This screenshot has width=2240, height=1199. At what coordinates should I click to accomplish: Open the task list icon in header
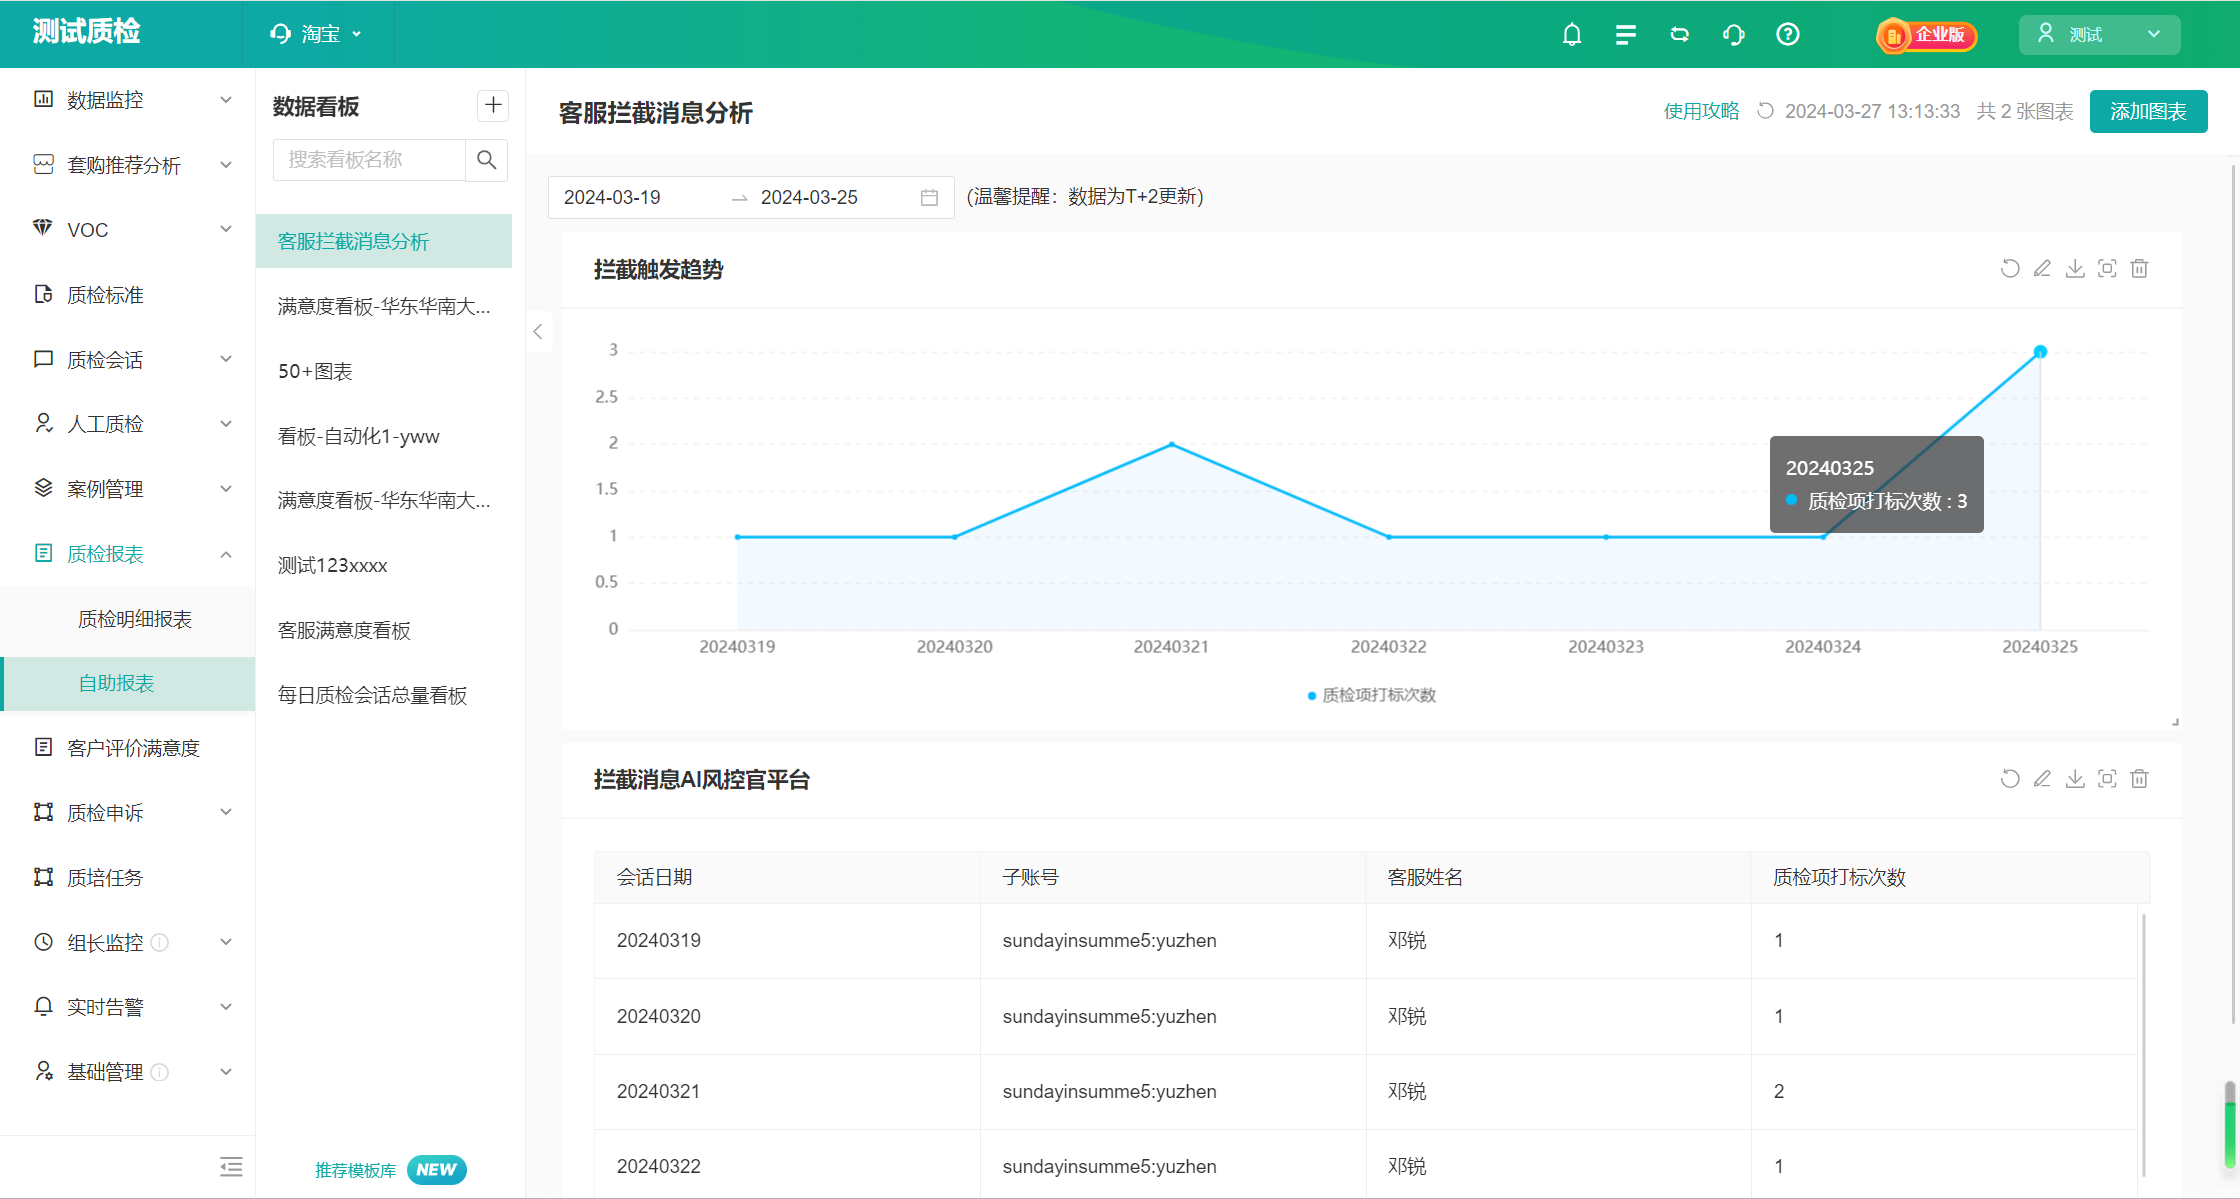(1626, 35)
